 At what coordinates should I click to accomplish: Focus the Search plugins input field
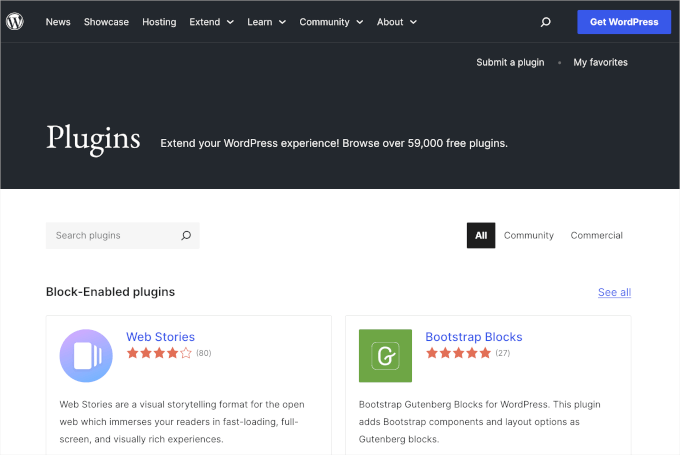[x=123, y=236]
